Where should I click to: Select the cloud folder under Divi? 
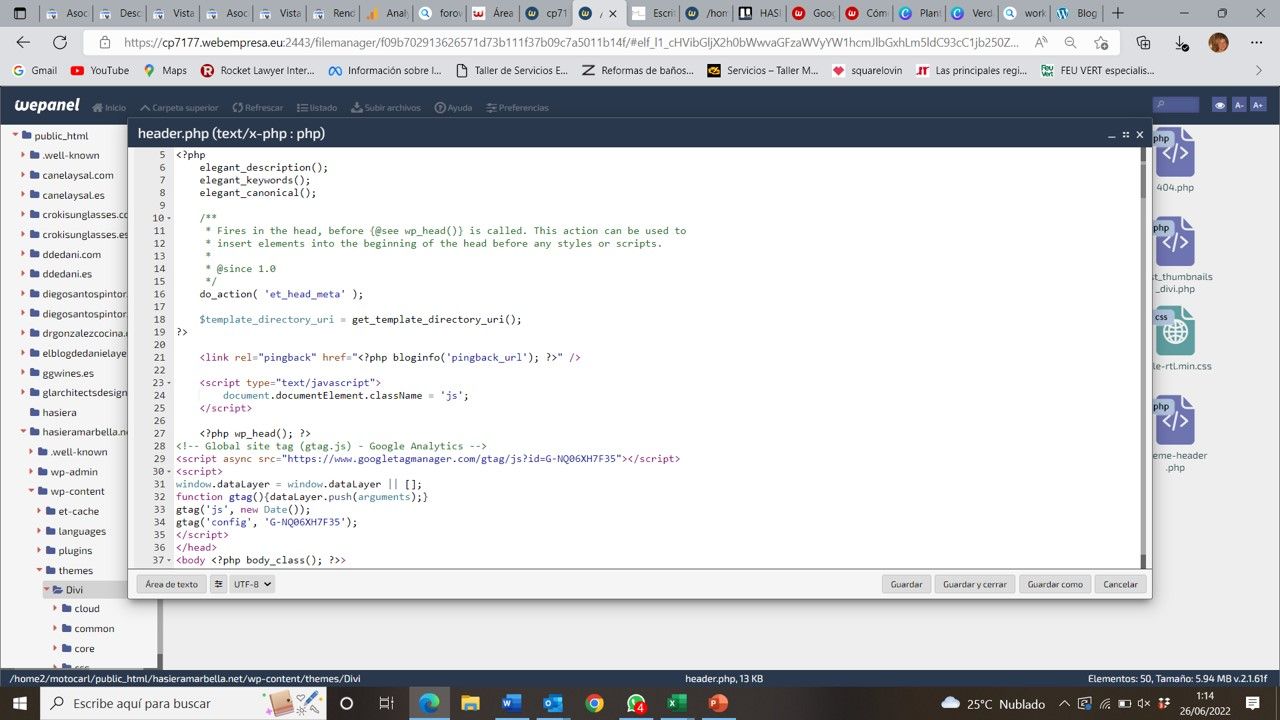pyautogui.click(x=81, y=609)
